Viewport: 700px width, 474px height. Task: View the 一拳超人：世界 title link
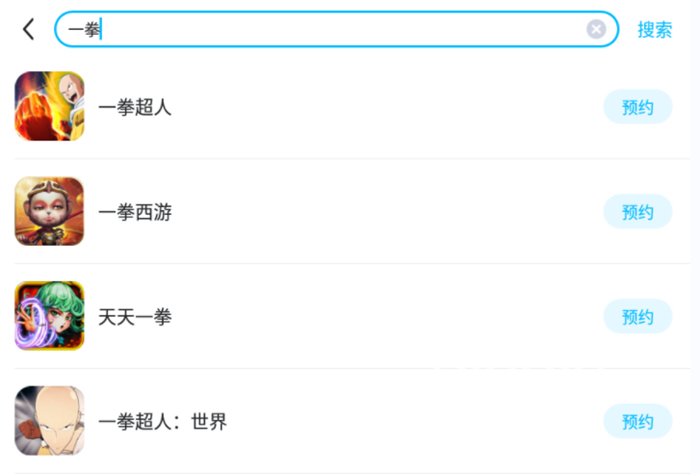[x=163, y=422]
